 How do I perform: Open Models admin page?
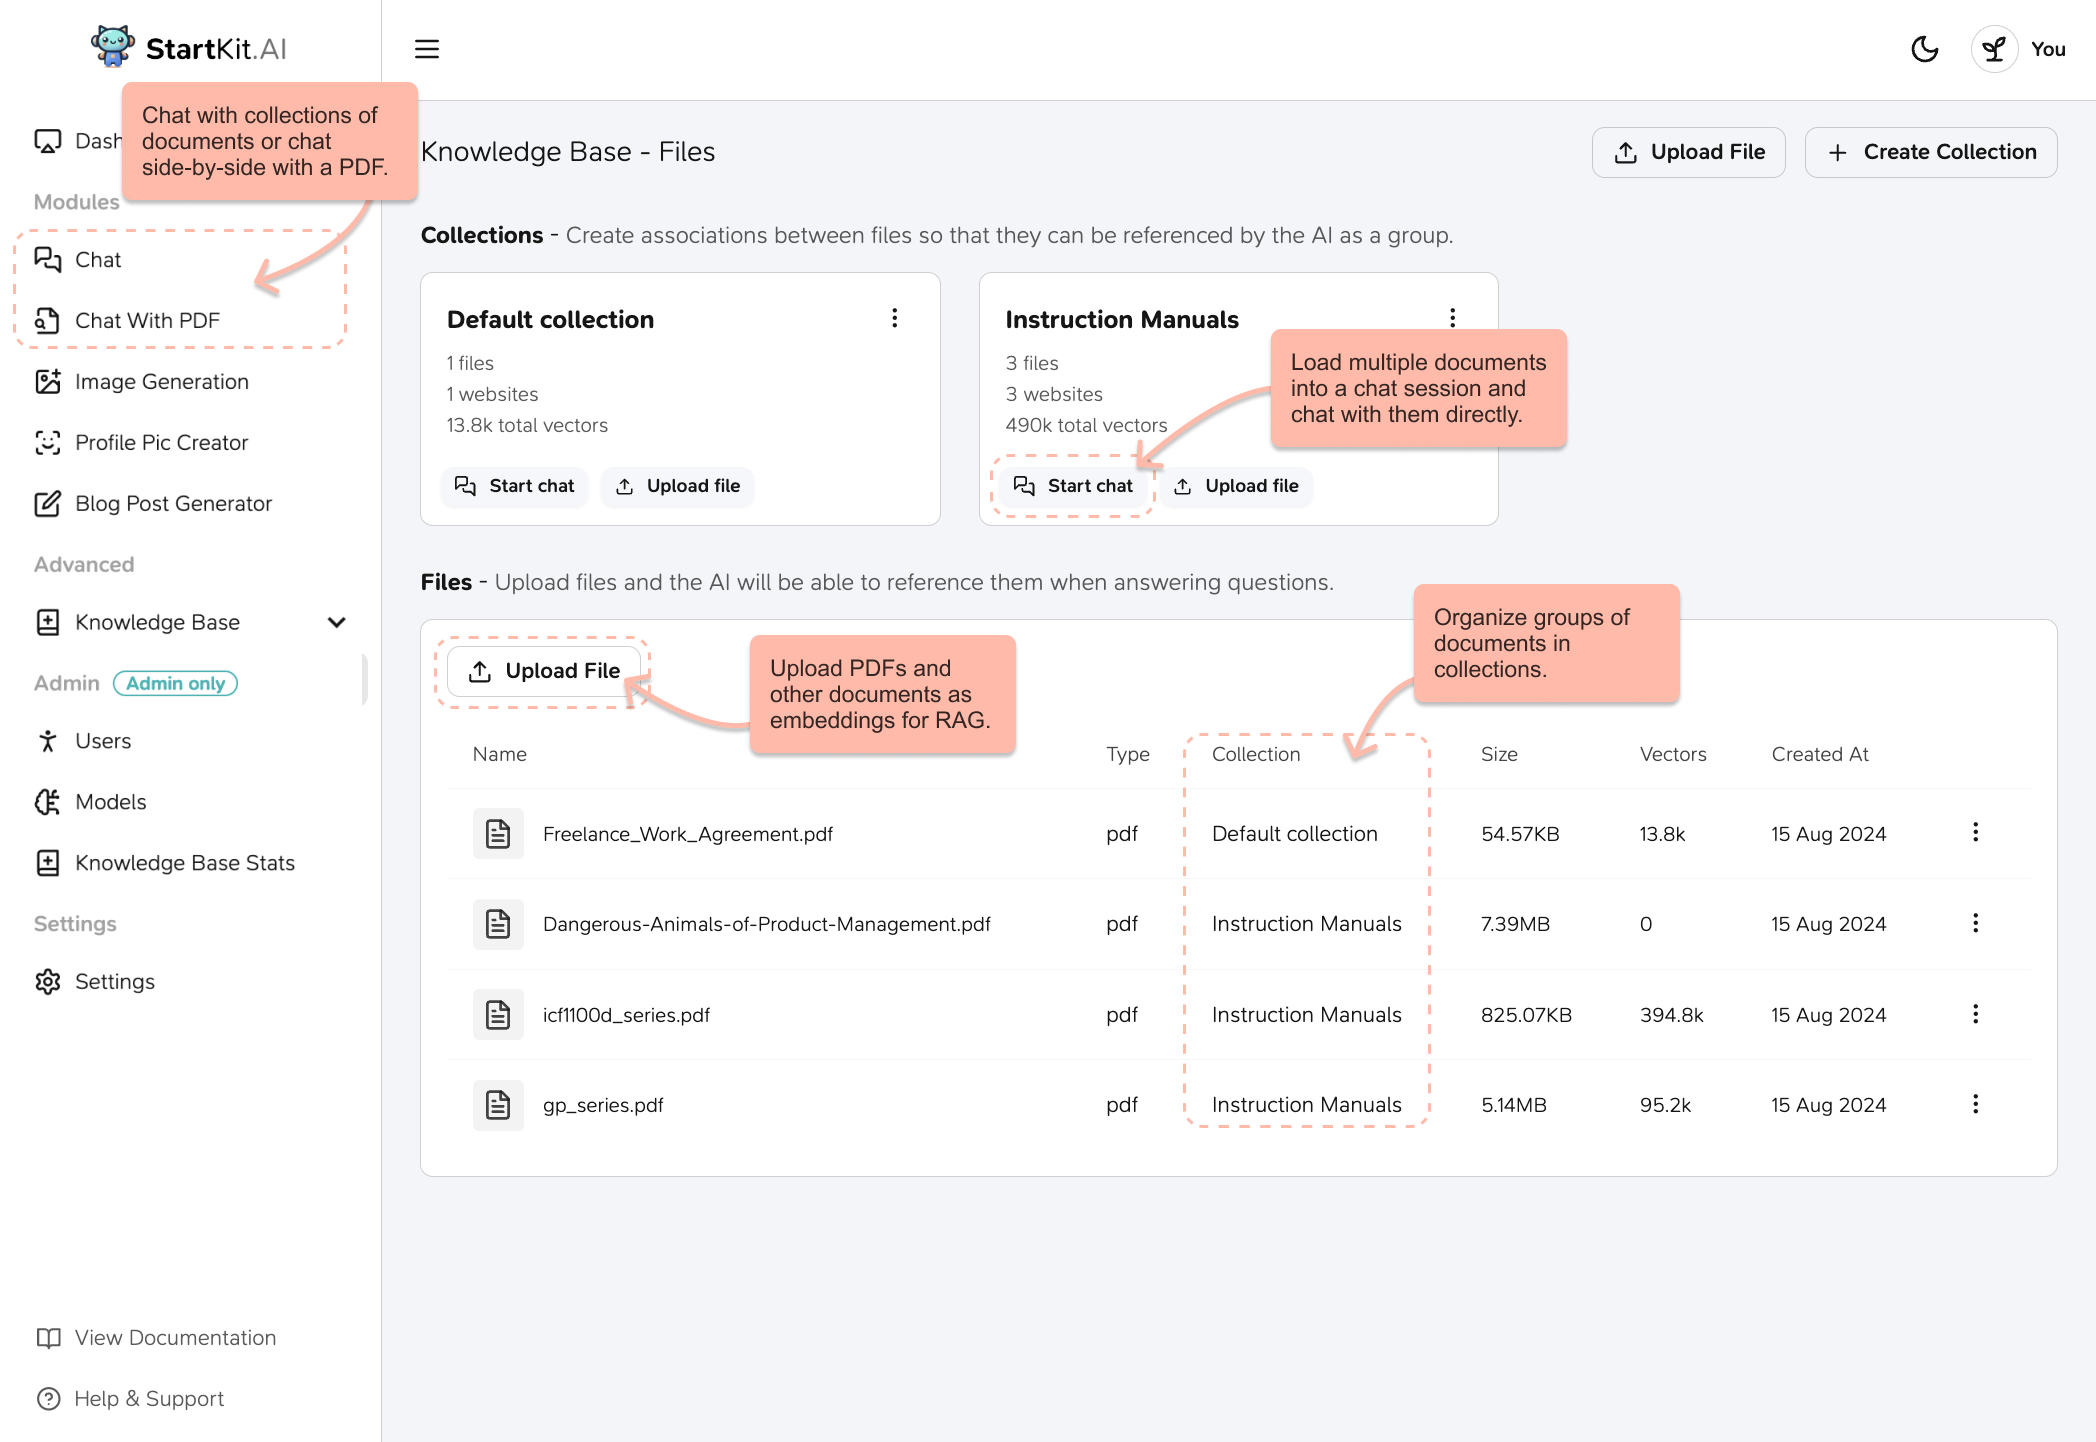tap(110, 802)
